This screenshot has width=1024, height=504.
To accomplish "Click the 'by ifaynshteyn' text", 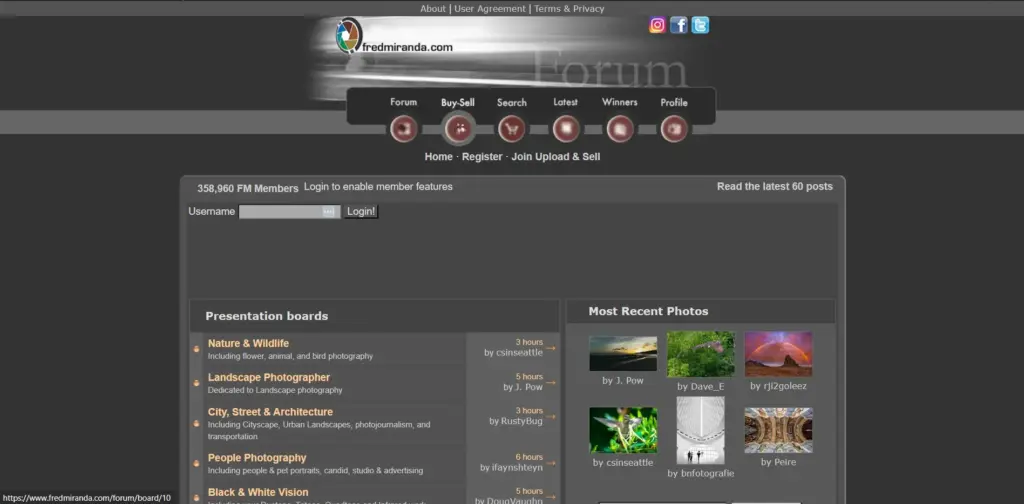I will click(511, 467).
